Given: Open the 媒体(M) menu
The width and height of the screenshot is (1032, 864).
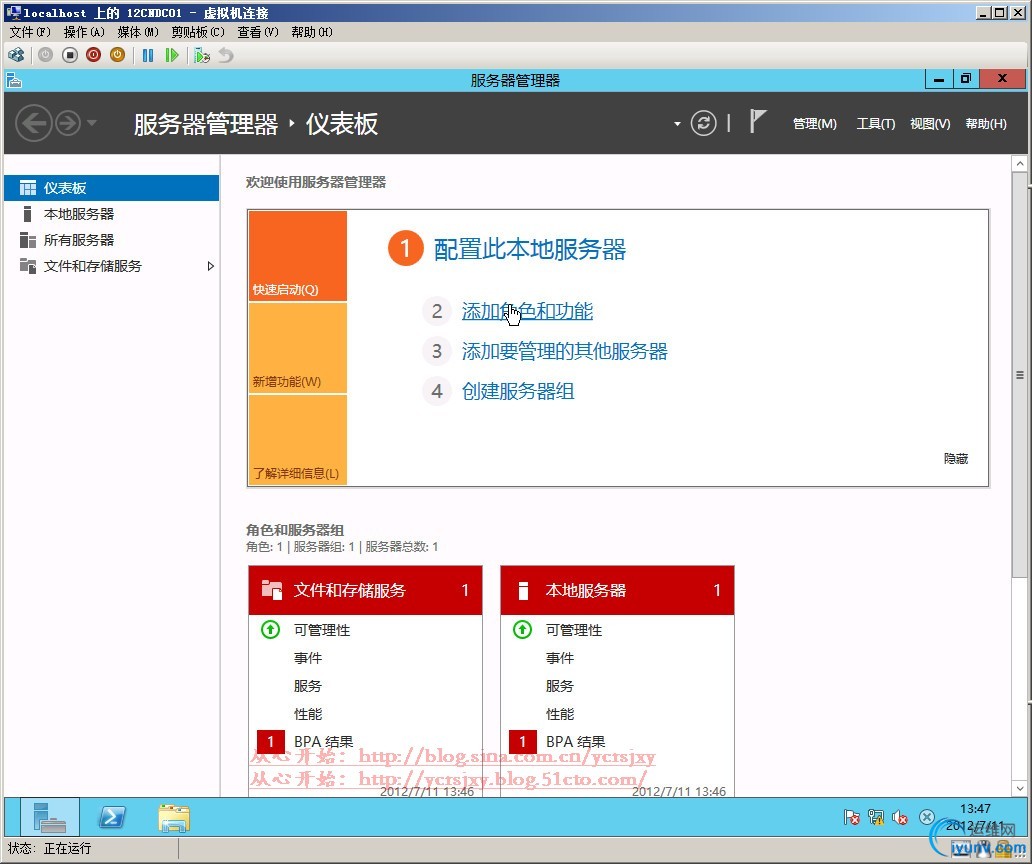Looking at the screenshot, I should (x=138, y=32).
